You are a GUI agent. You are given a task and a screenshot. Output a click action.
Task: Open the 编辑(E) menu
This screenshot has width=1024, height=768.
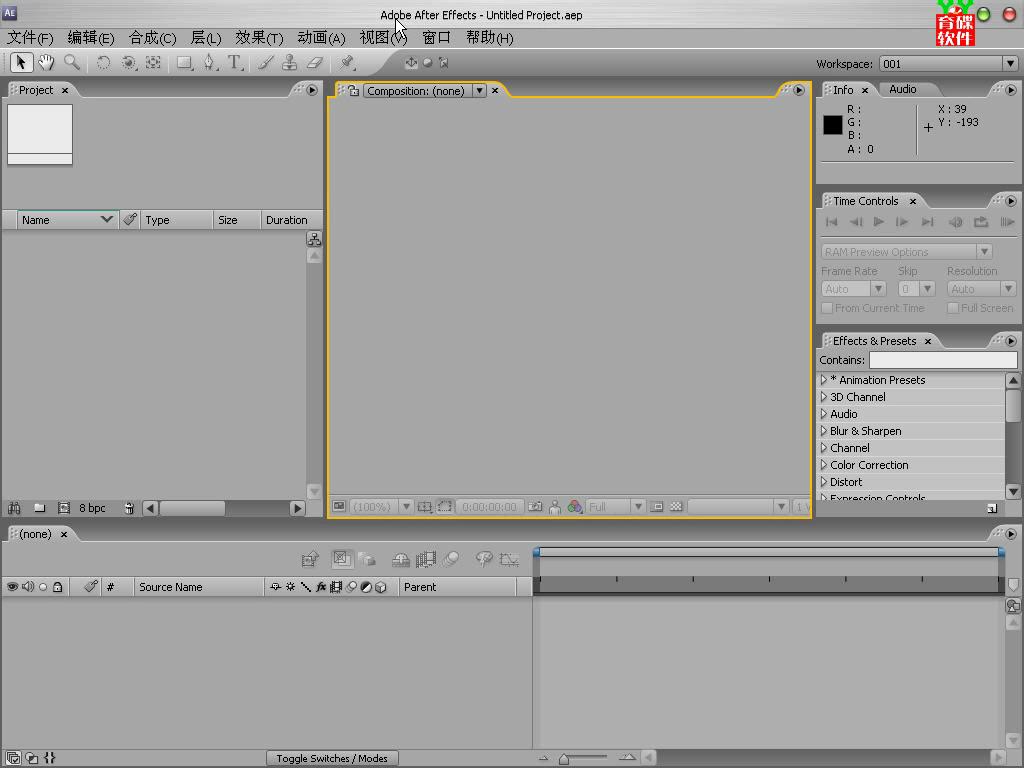point(91,38)
